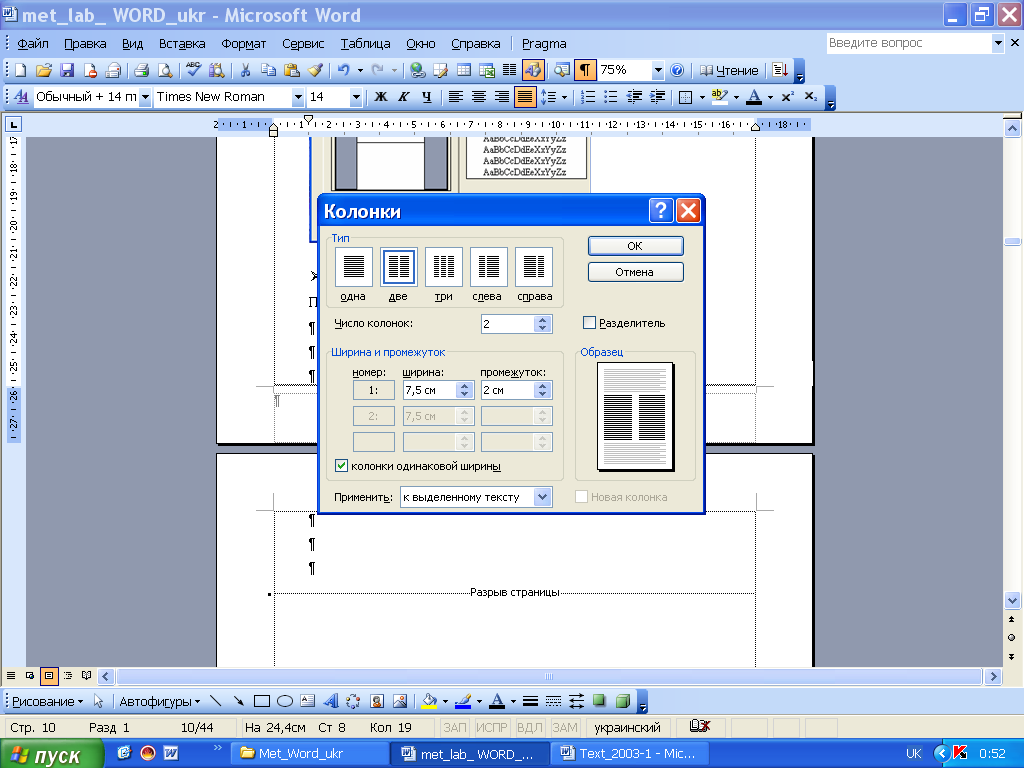Open the Файл menu
Viewport: 1024px width, 768px height.
33,44
